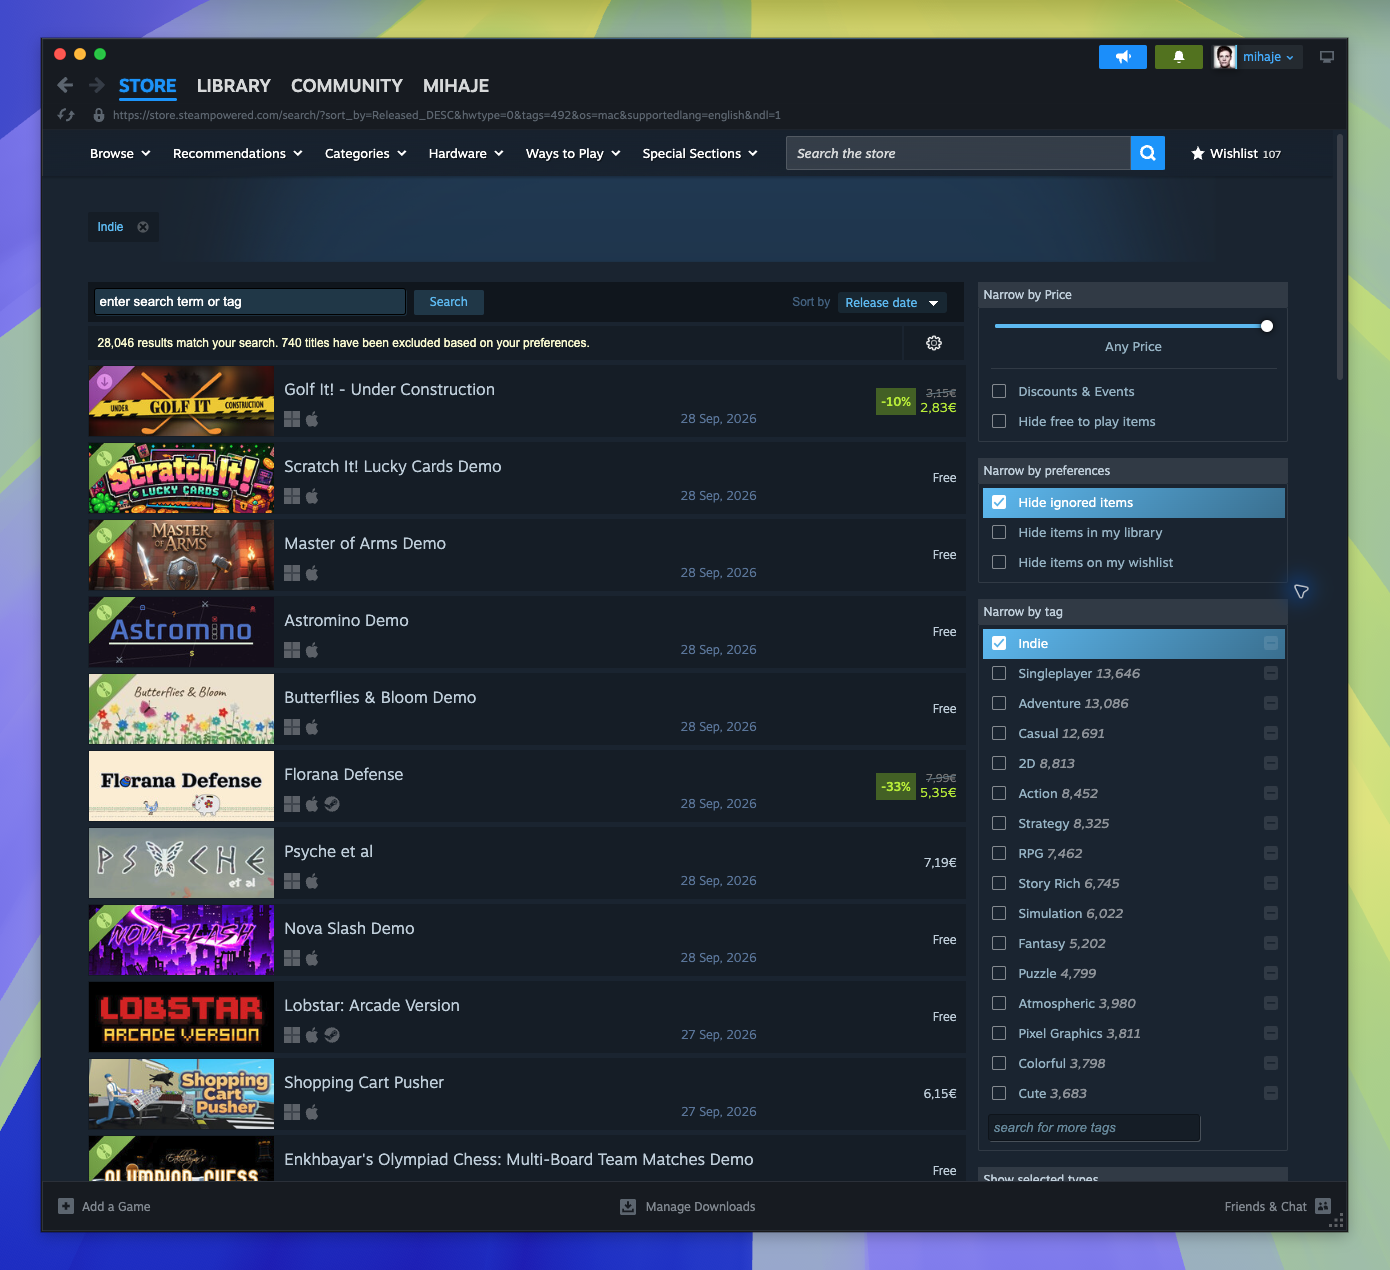Toggle Hide free to play items

(999, 421)
